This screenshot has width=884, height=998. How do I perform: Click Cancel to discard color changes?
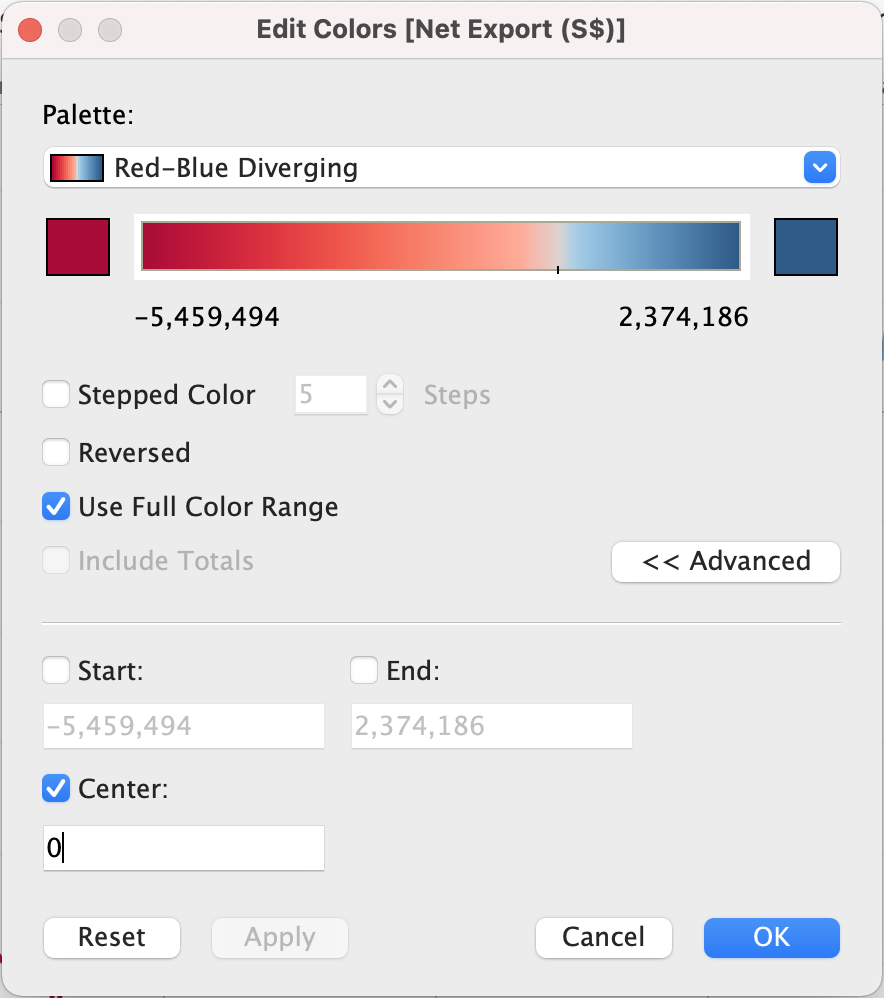604,937
